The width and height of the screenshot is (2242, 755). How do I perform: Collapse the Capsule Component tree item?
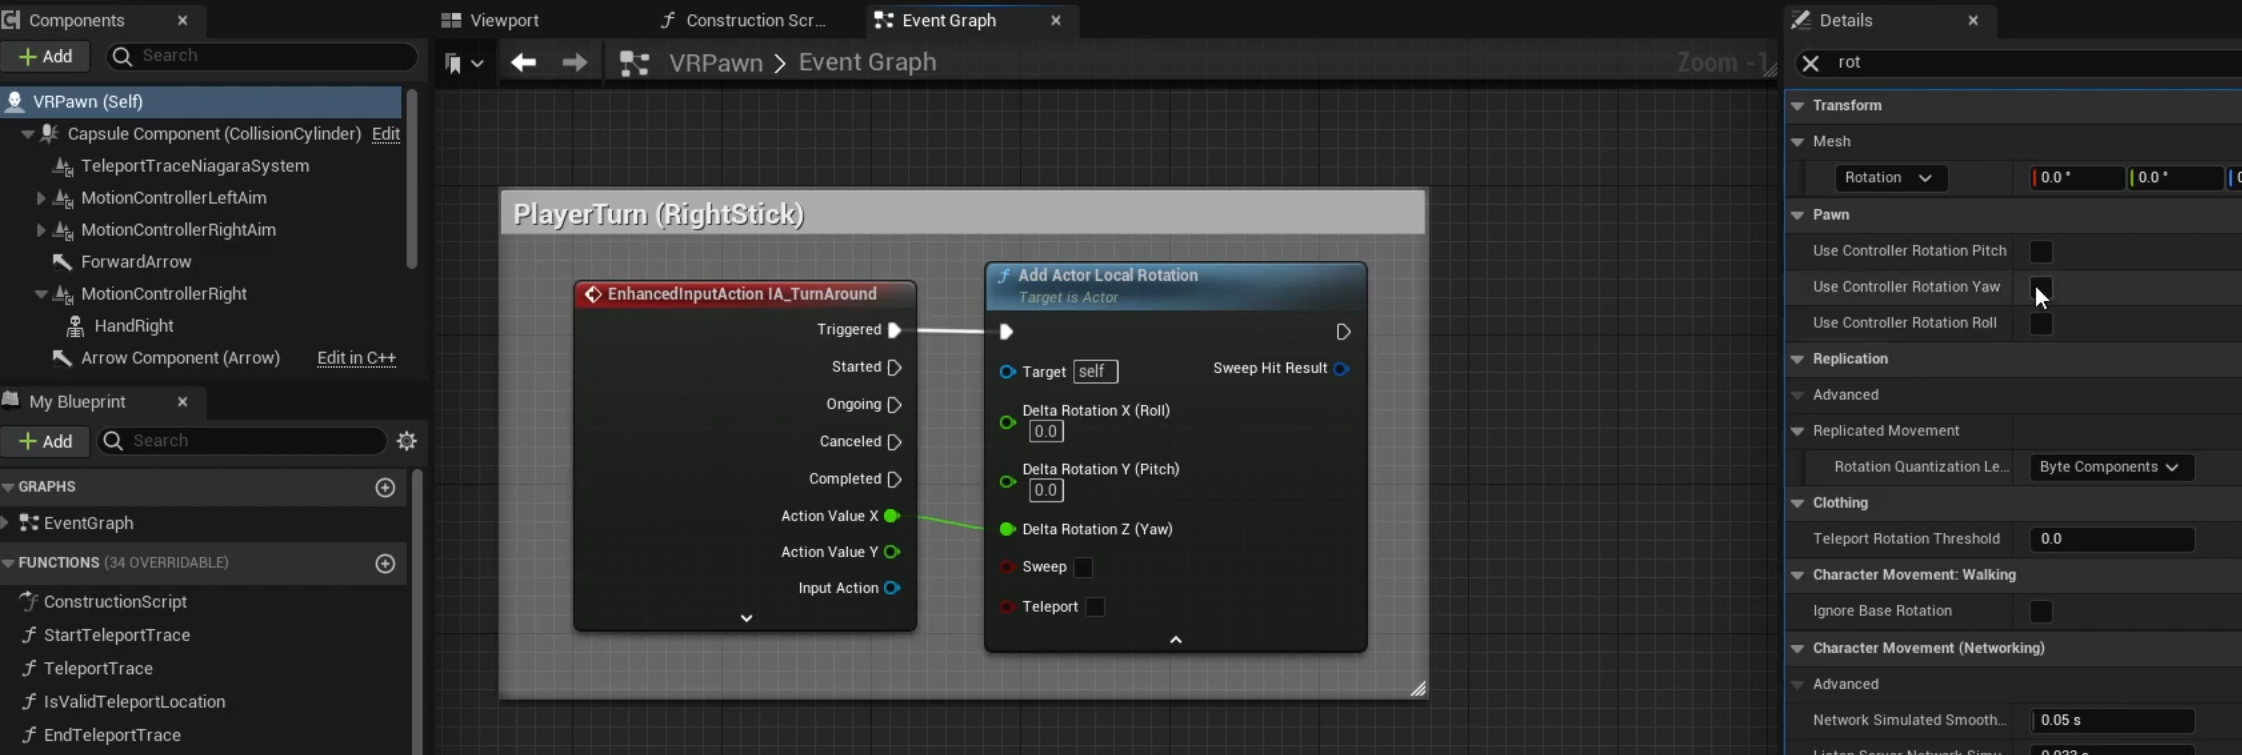click(x=28, y=134)
